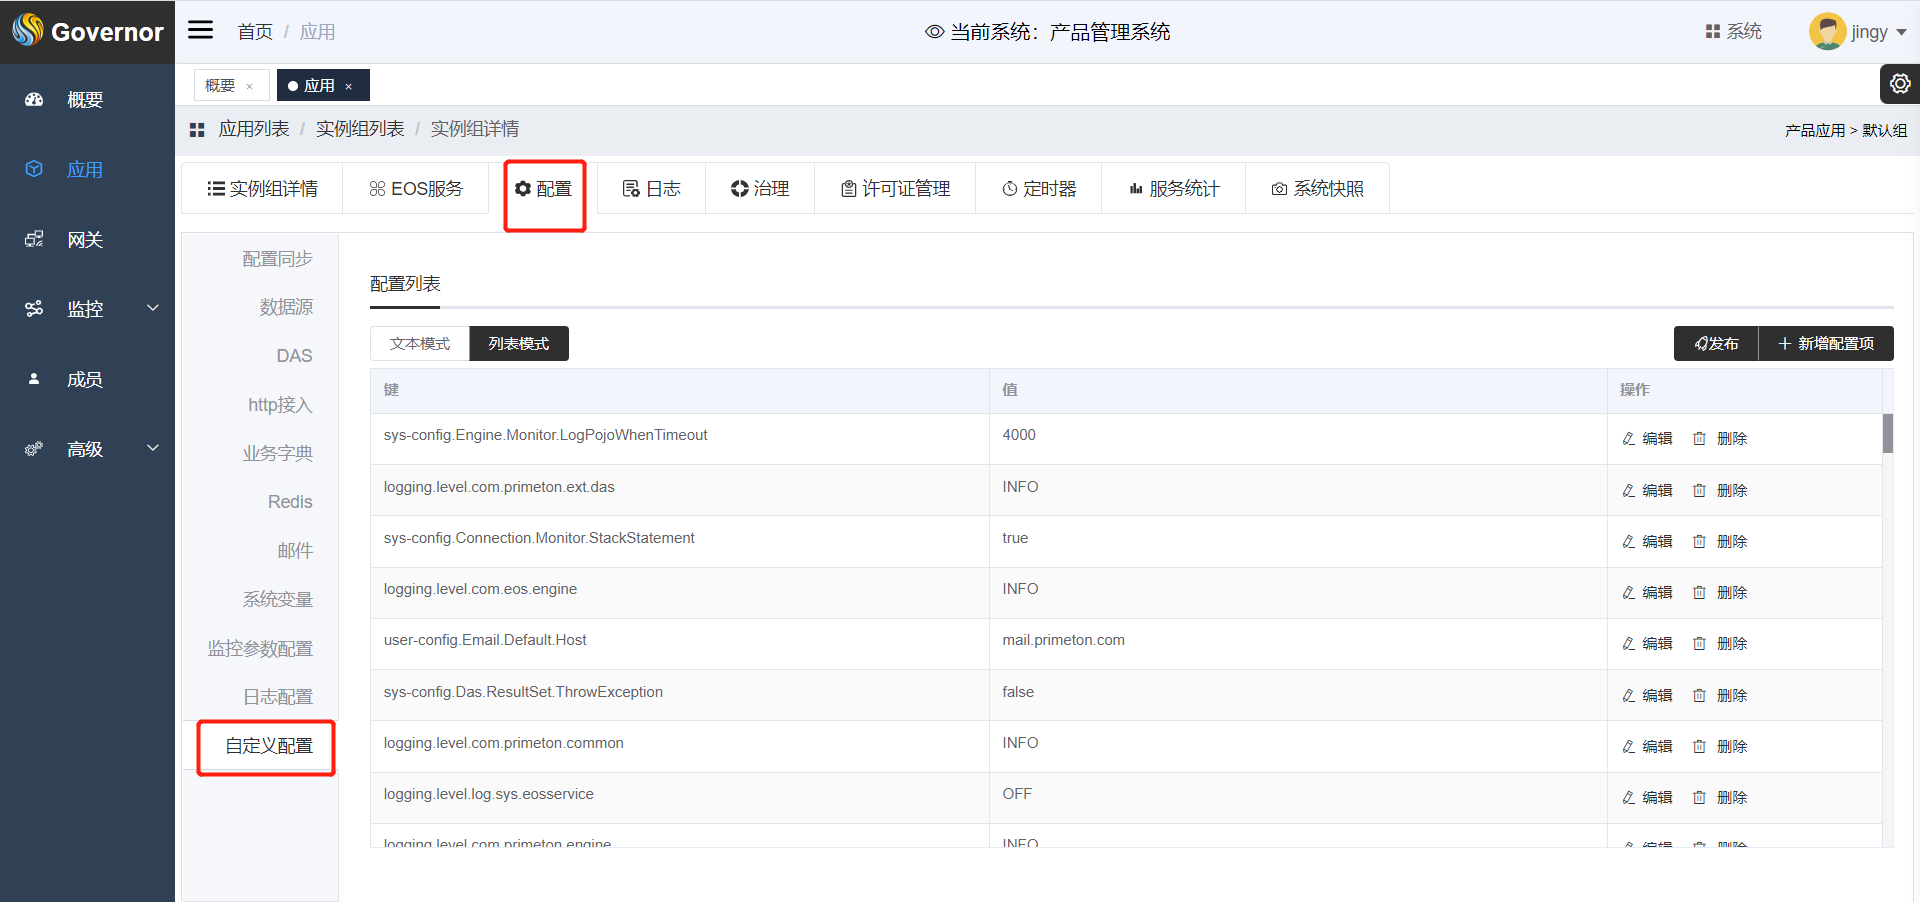Click the 网关 gateway sidebar icon
1920x902 pixels.
tap(34, 240)
